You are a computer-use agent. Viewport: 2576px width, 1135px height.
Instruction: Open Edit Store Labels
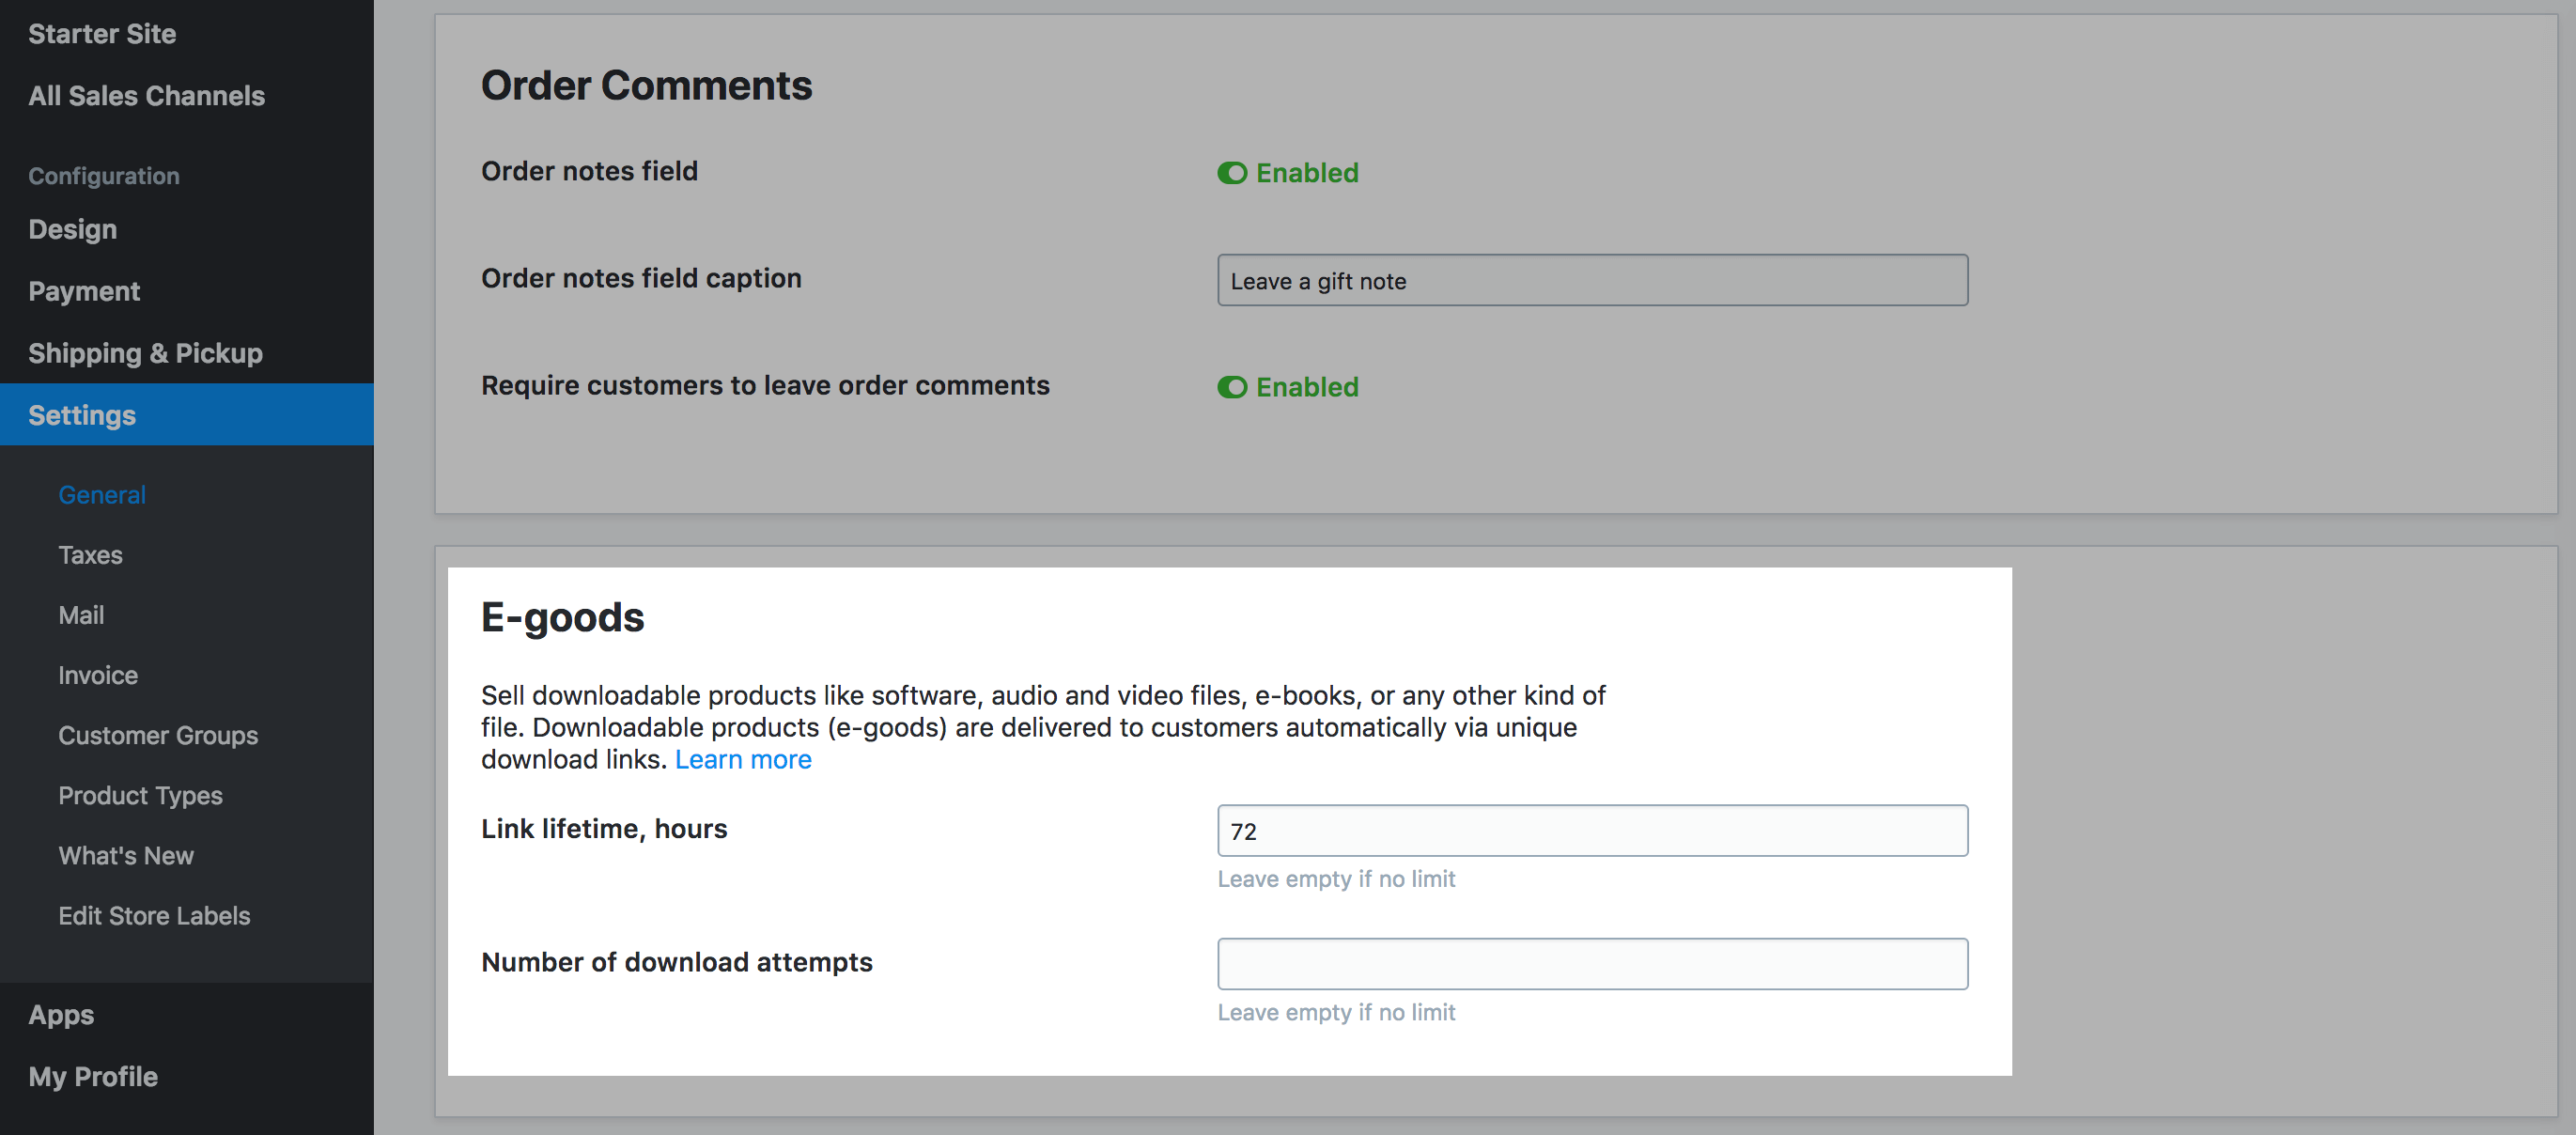click(x=154, y=915)
